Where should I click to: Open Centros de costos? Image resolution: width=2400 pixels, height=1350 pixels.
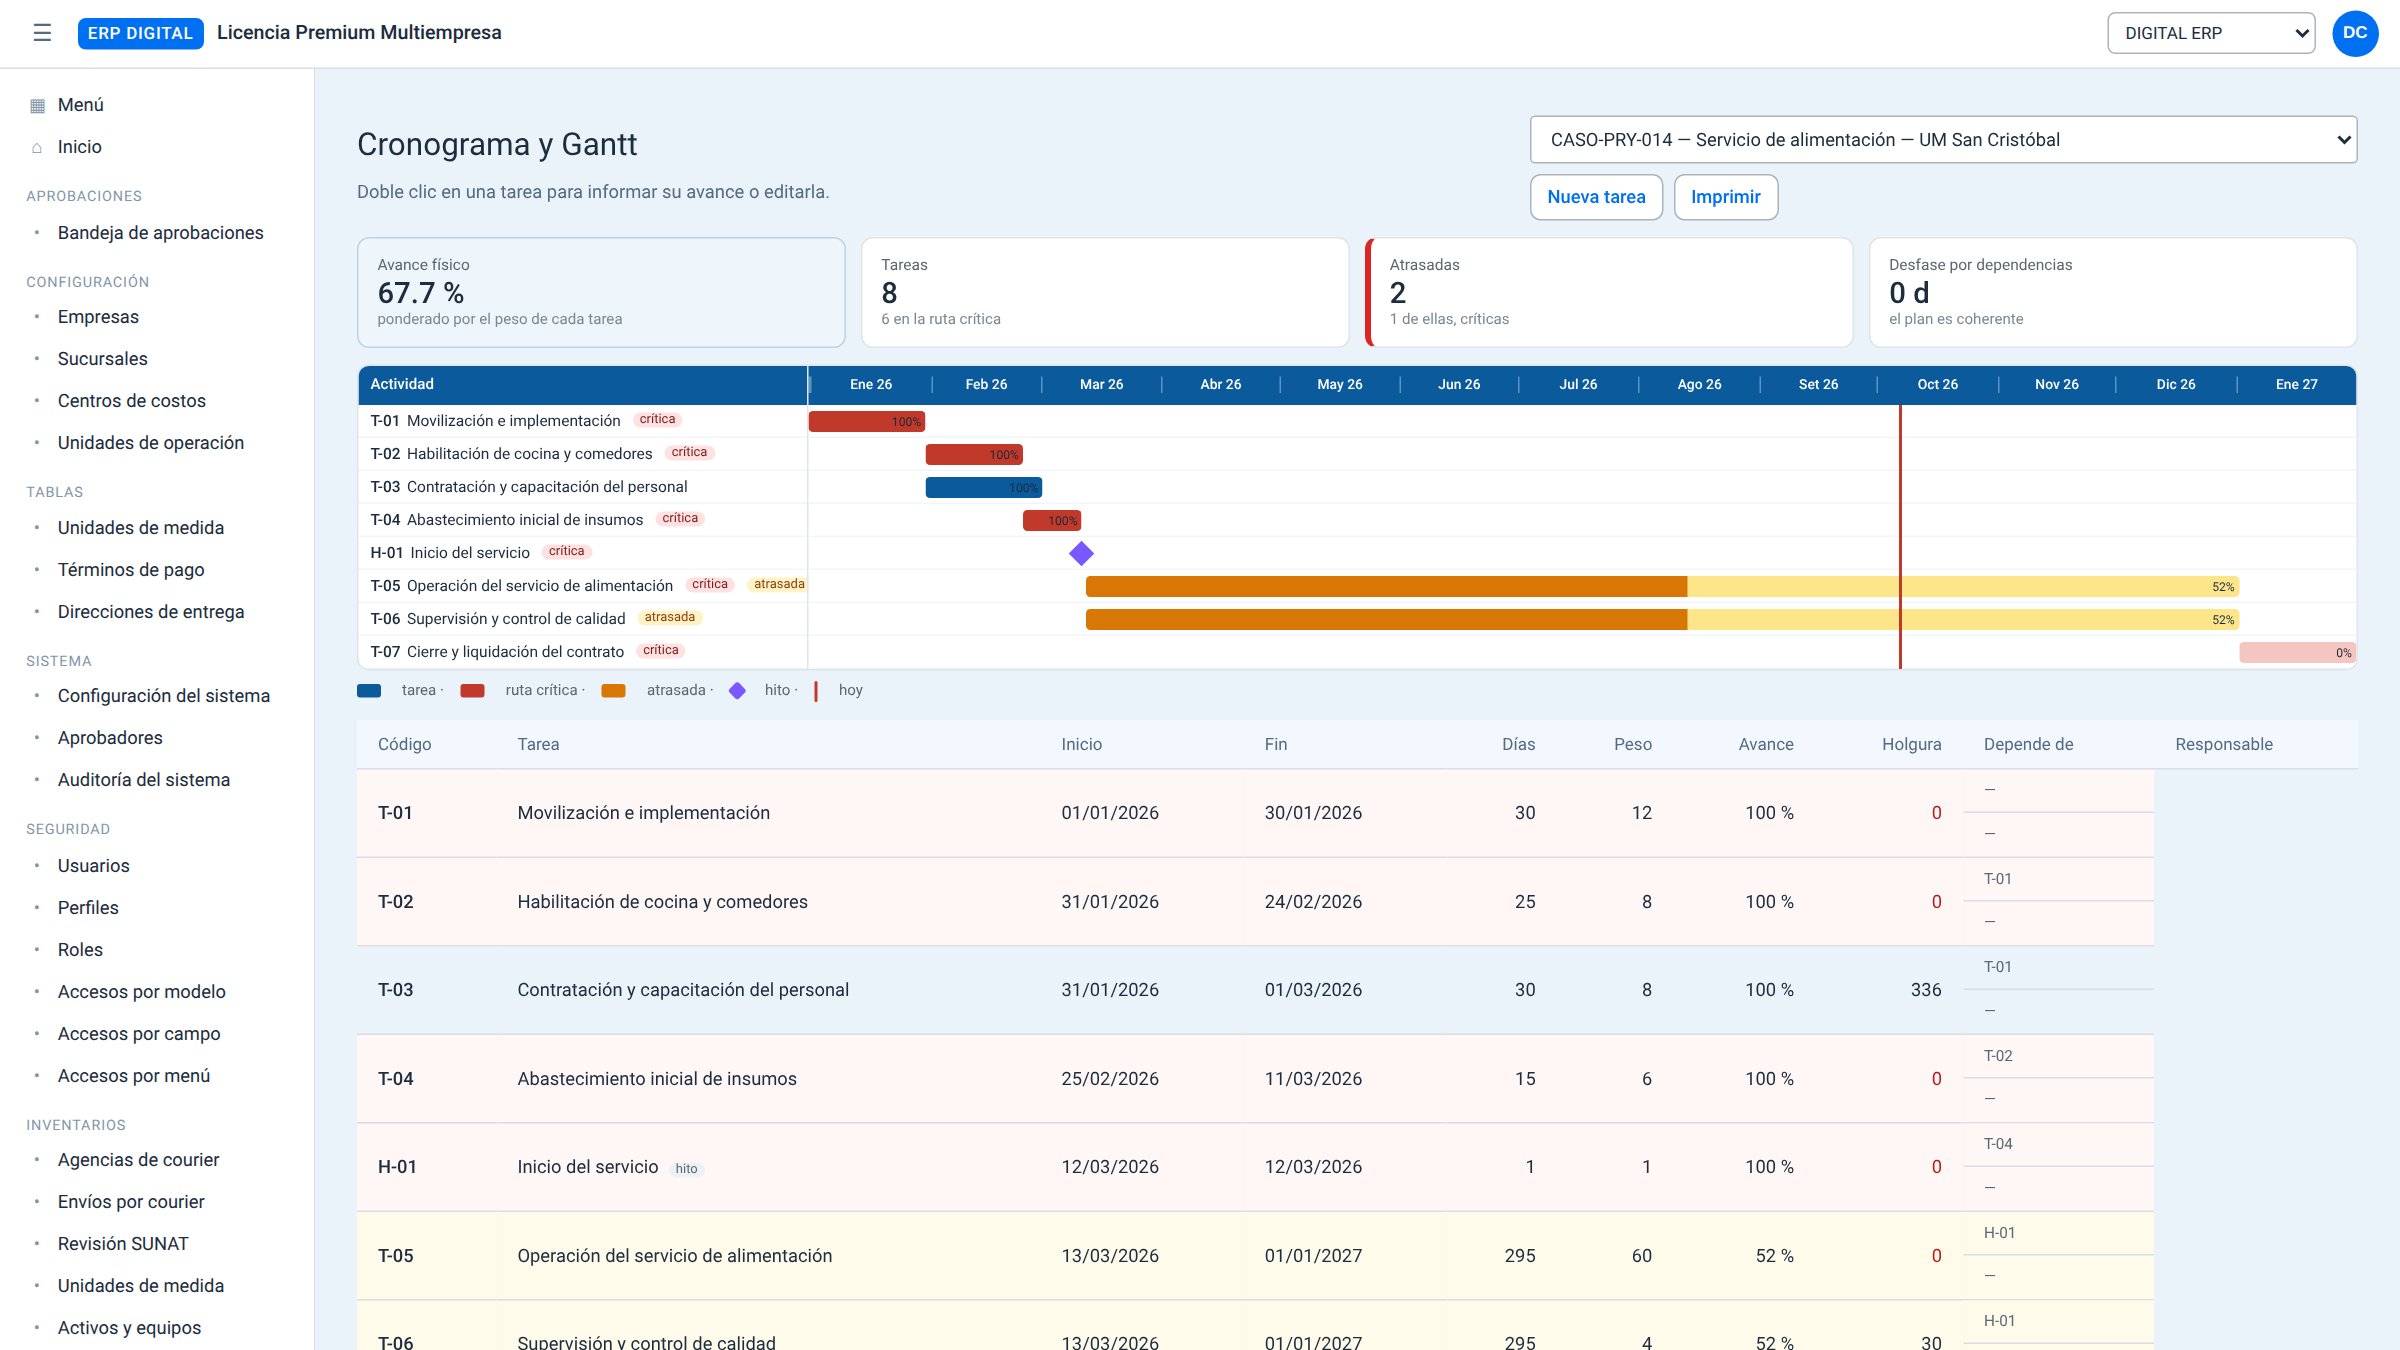(131, 401)
